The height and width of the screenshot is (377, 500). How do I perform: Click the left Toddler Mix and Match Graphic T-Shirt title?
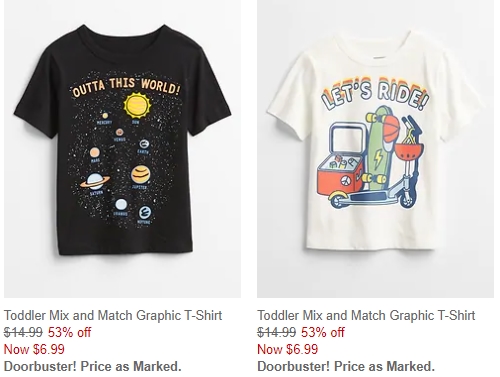pos(113,315)
